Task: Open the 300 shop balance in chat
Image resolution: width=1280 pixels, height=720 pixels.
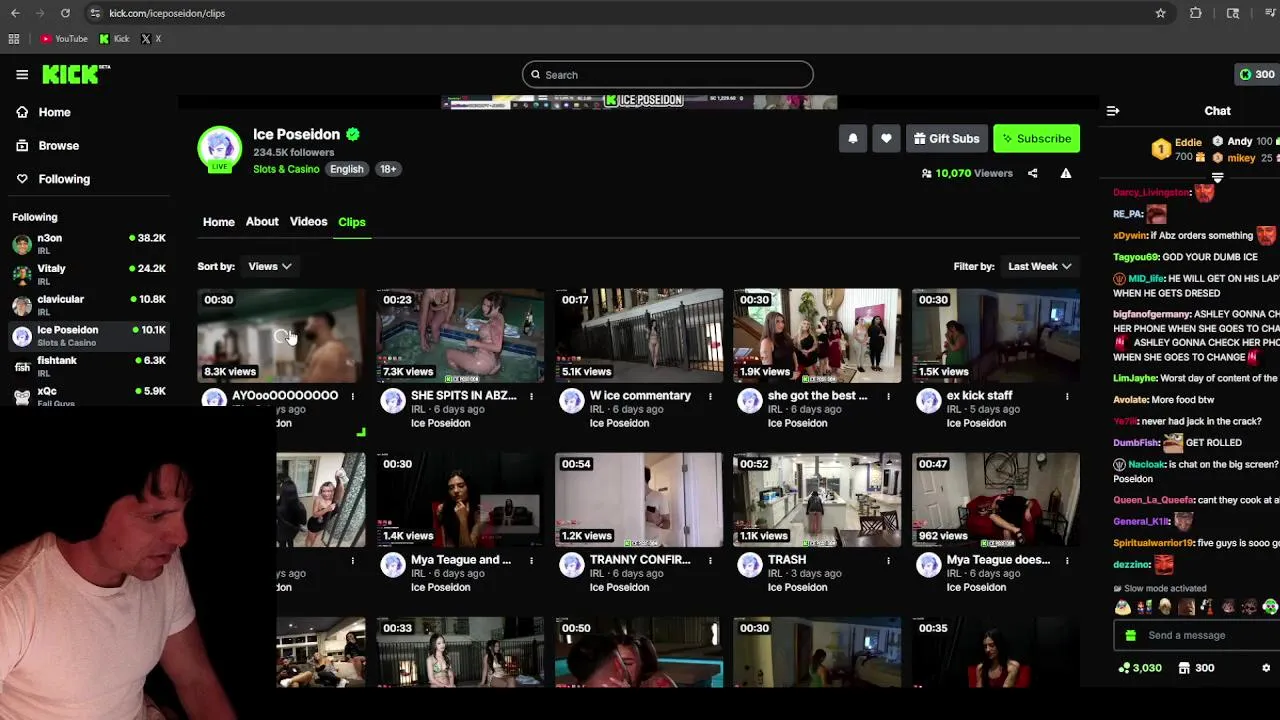Action: click(x=1196, y=668)
